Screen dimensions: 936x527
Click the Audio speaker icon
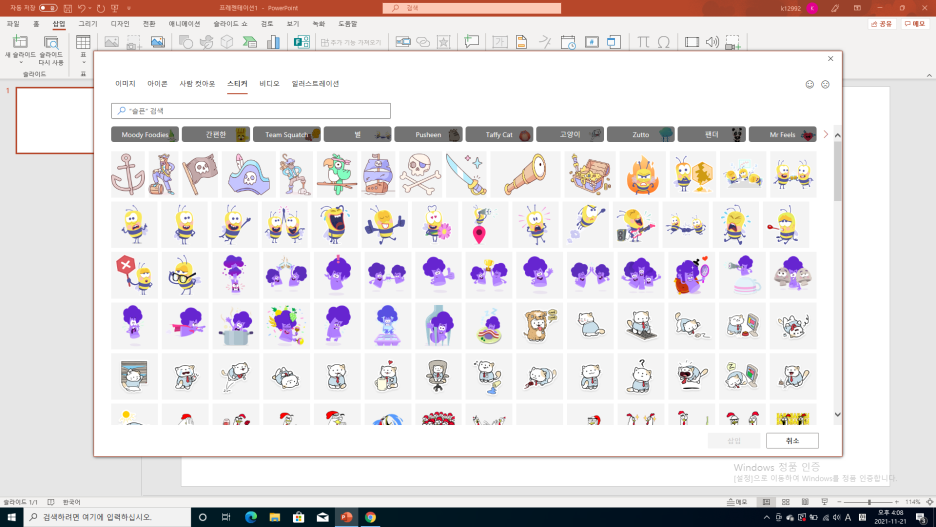(712, 42)
